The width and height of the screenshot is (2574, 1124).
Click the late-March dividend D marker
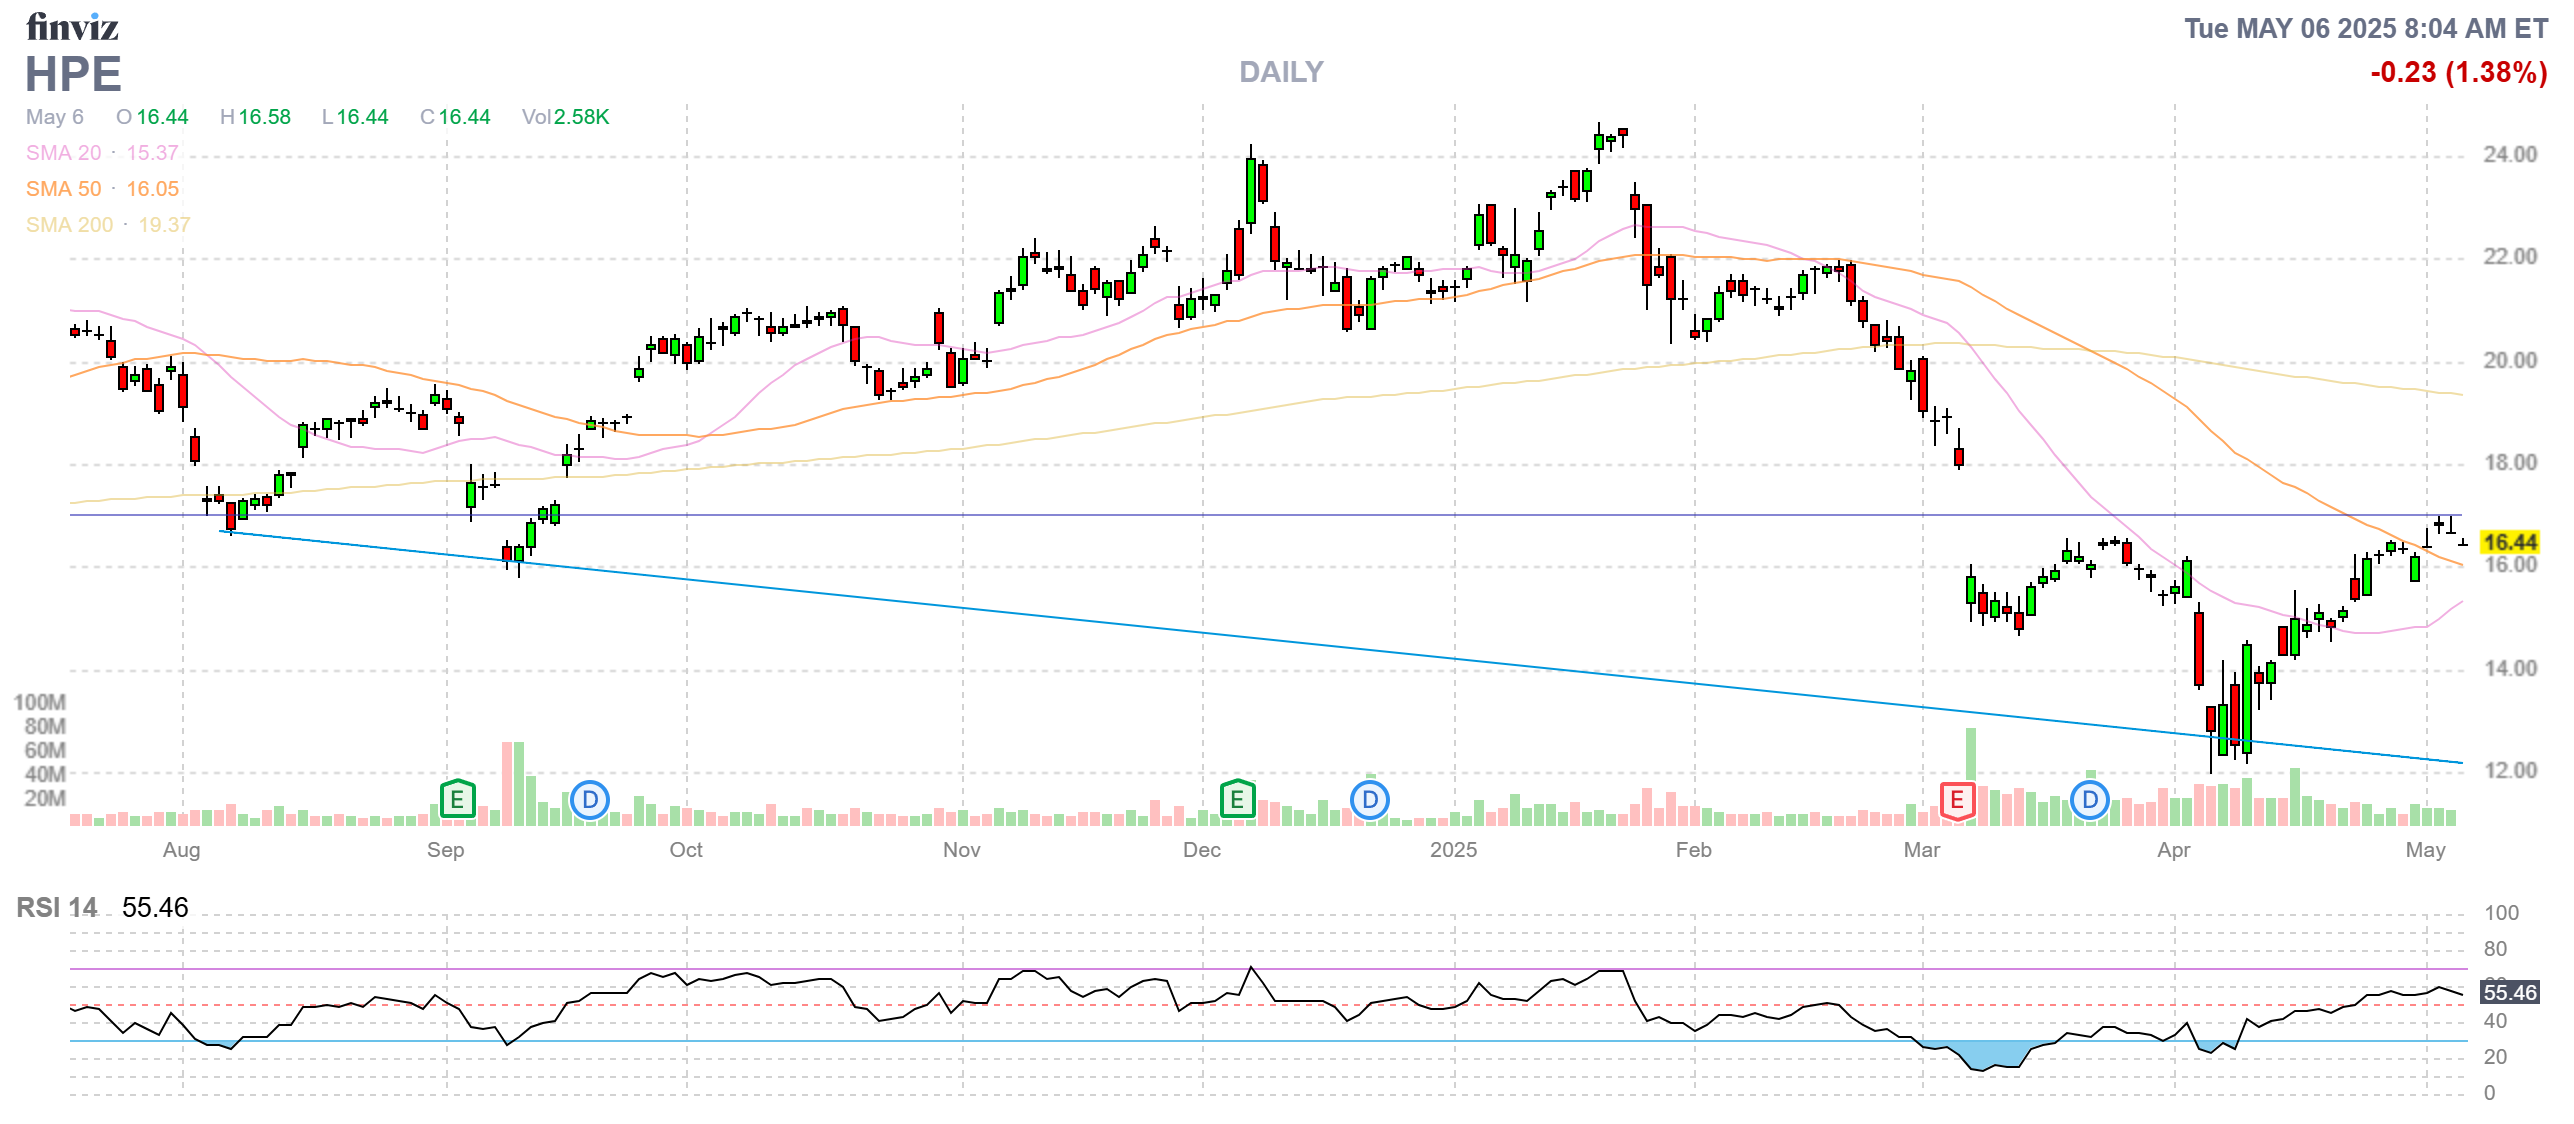point(2090,800)
